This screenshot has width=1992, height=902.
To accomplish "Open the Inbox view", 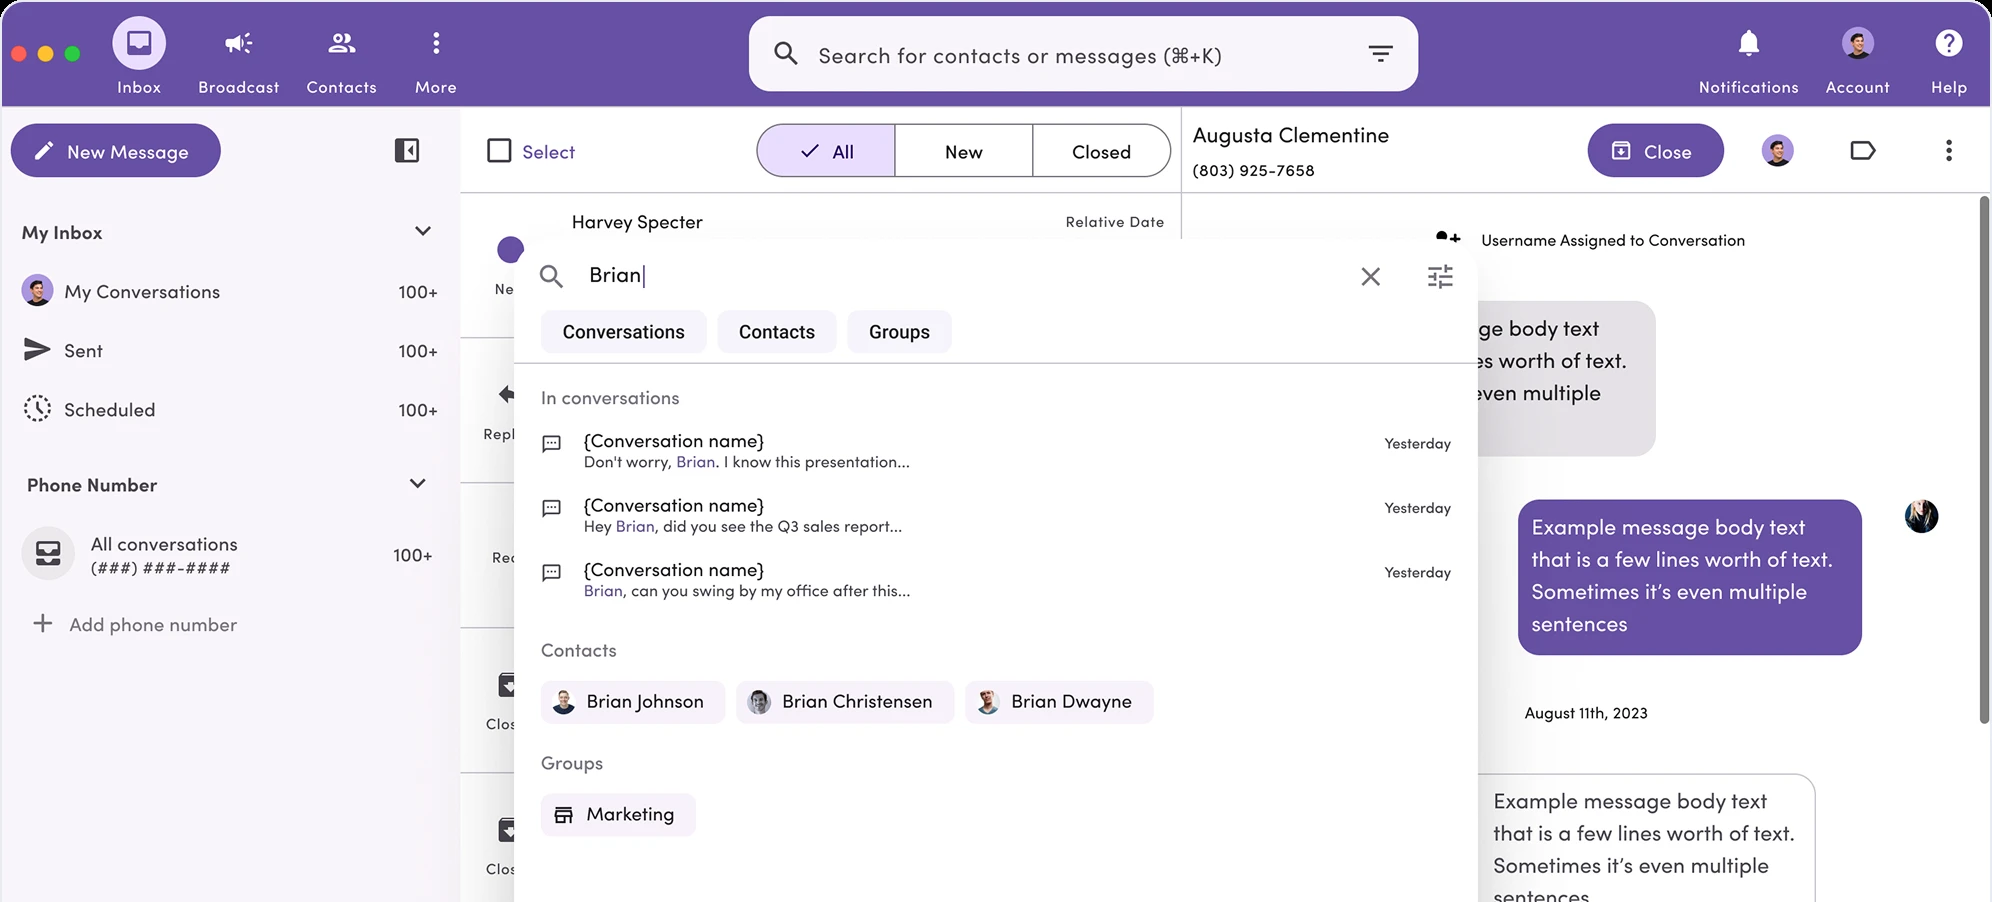I will point(138,44).
